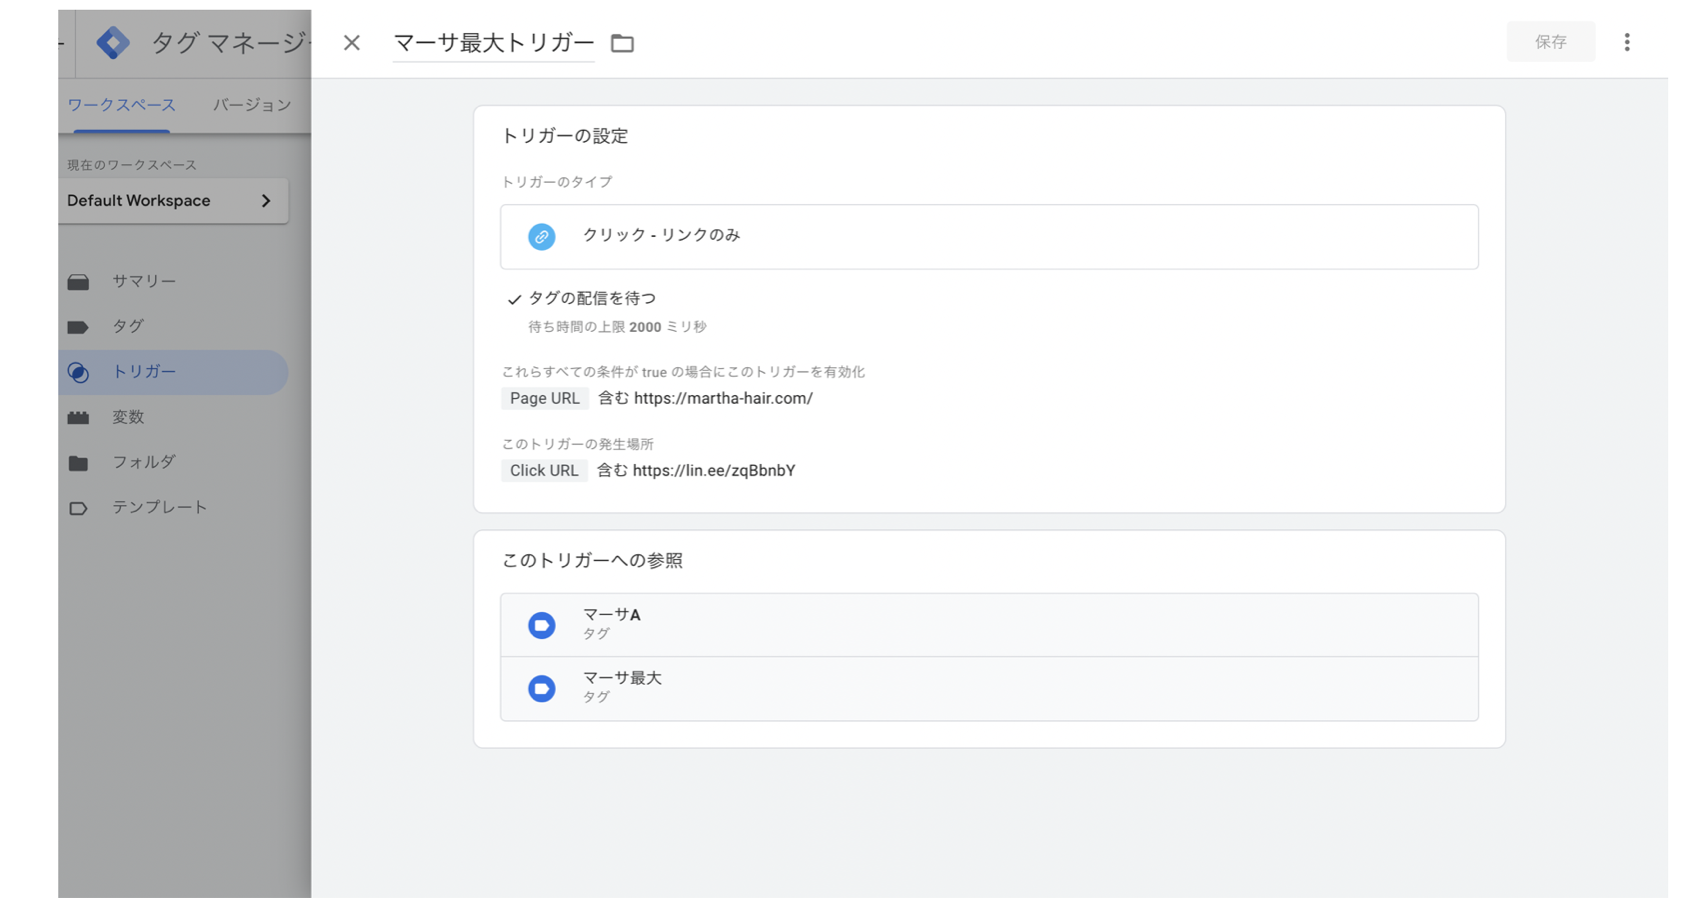Viewport: 1703px width, 923px height.
Task: Switch to the ワークスペース tab
Action: 121,105
